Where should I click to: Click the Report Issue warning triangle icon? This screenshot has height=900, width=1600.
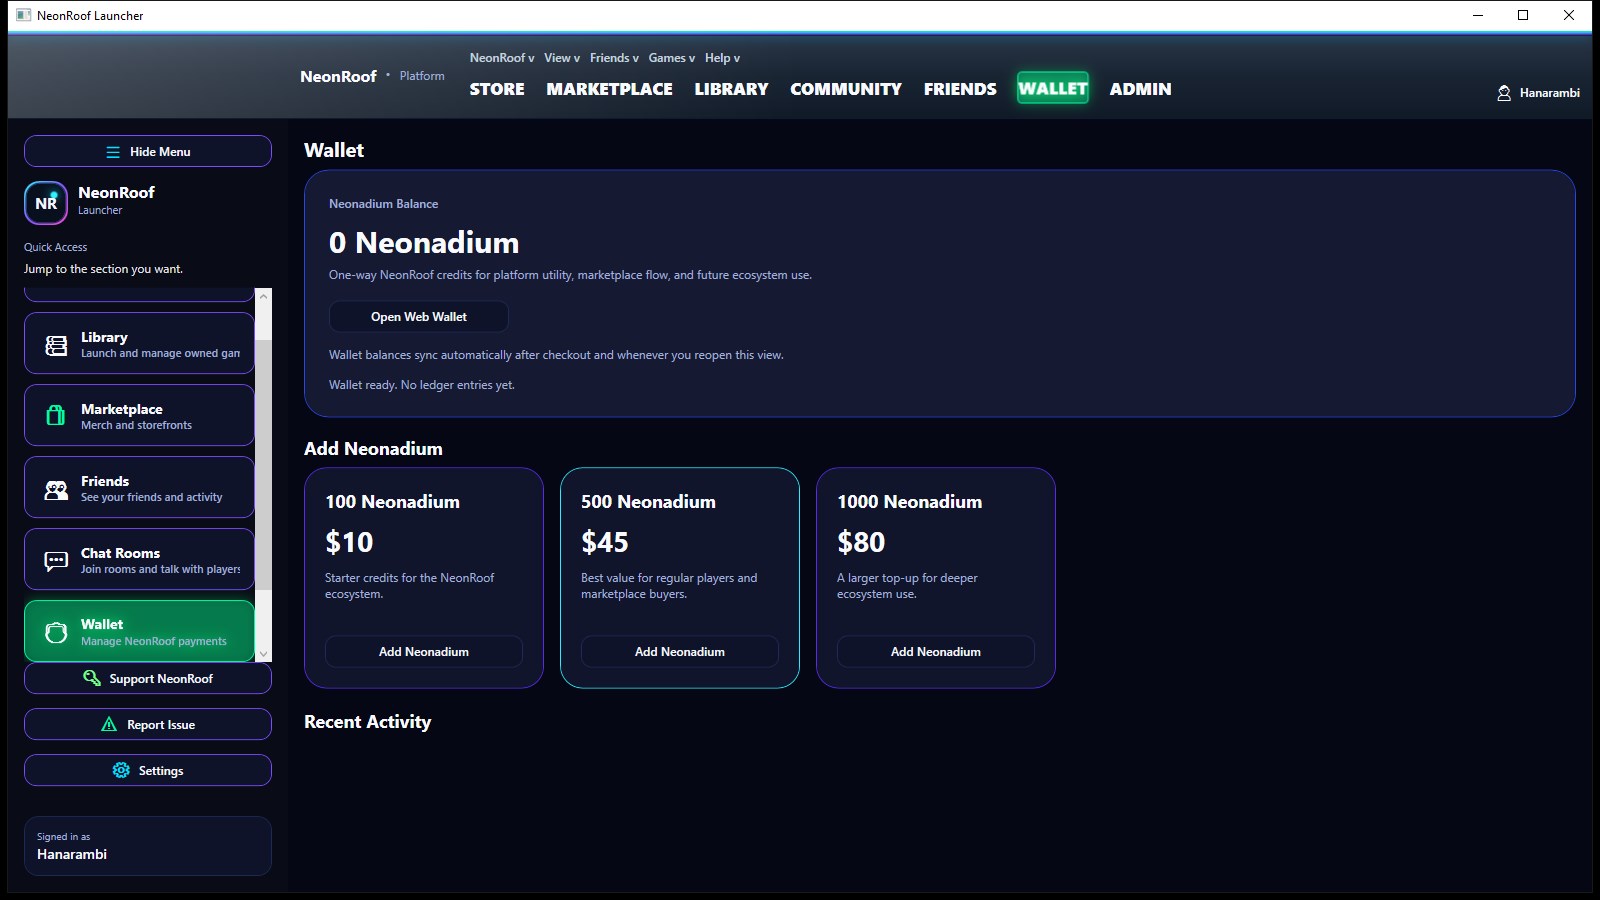pyautogui.click(x=109, y=724)
